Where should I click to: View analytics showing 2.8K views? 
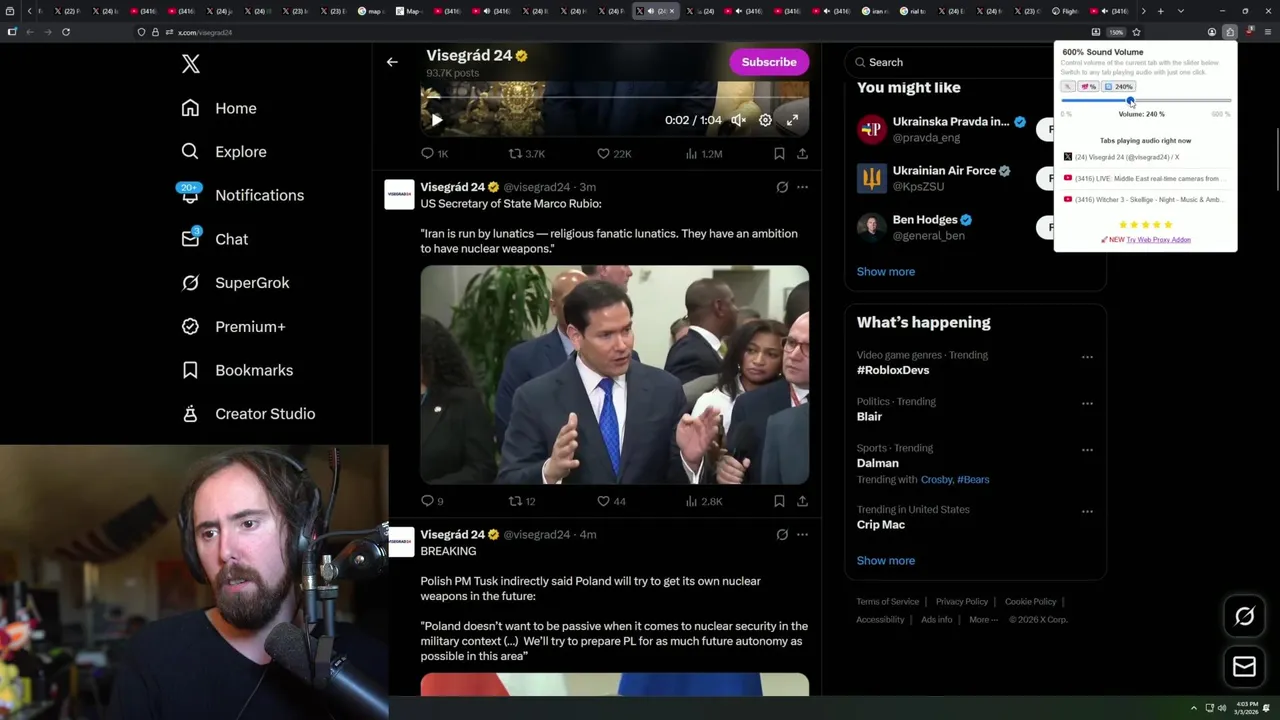pos(703,501)
